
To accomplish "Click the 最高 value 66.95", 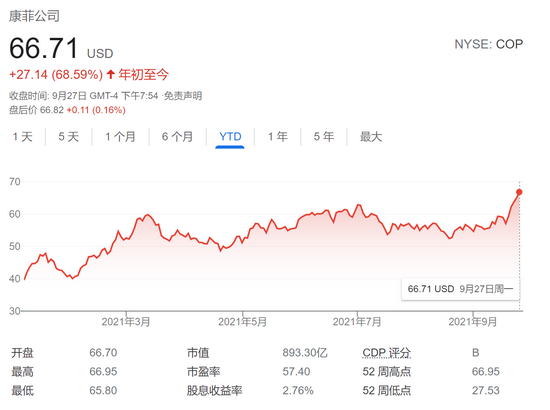I will pos(103,371).
